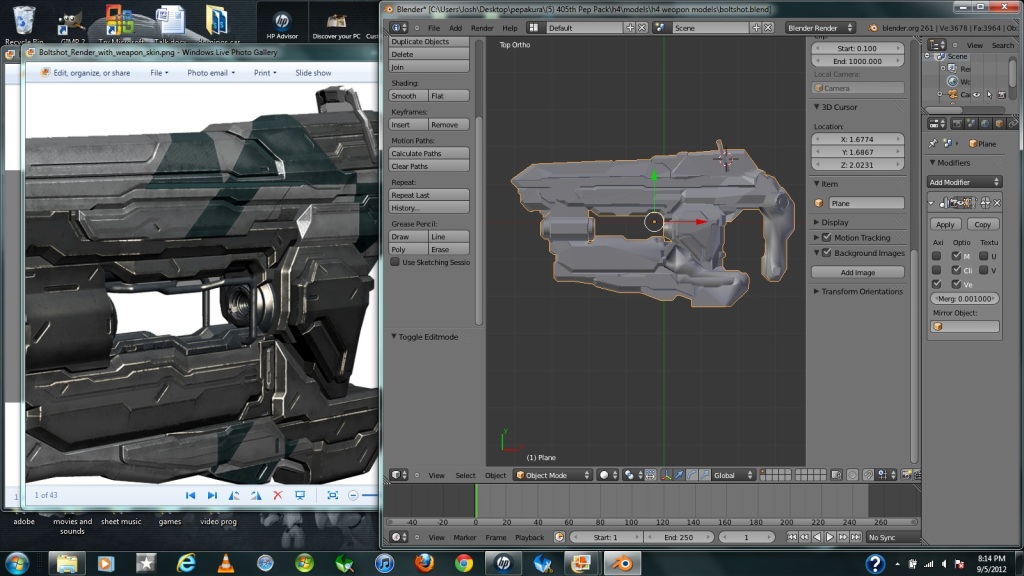The height and width of the screenshot is (576, 1024).
Task: Open the No Sync timeline dropdown
Action: tap(891, 537)
